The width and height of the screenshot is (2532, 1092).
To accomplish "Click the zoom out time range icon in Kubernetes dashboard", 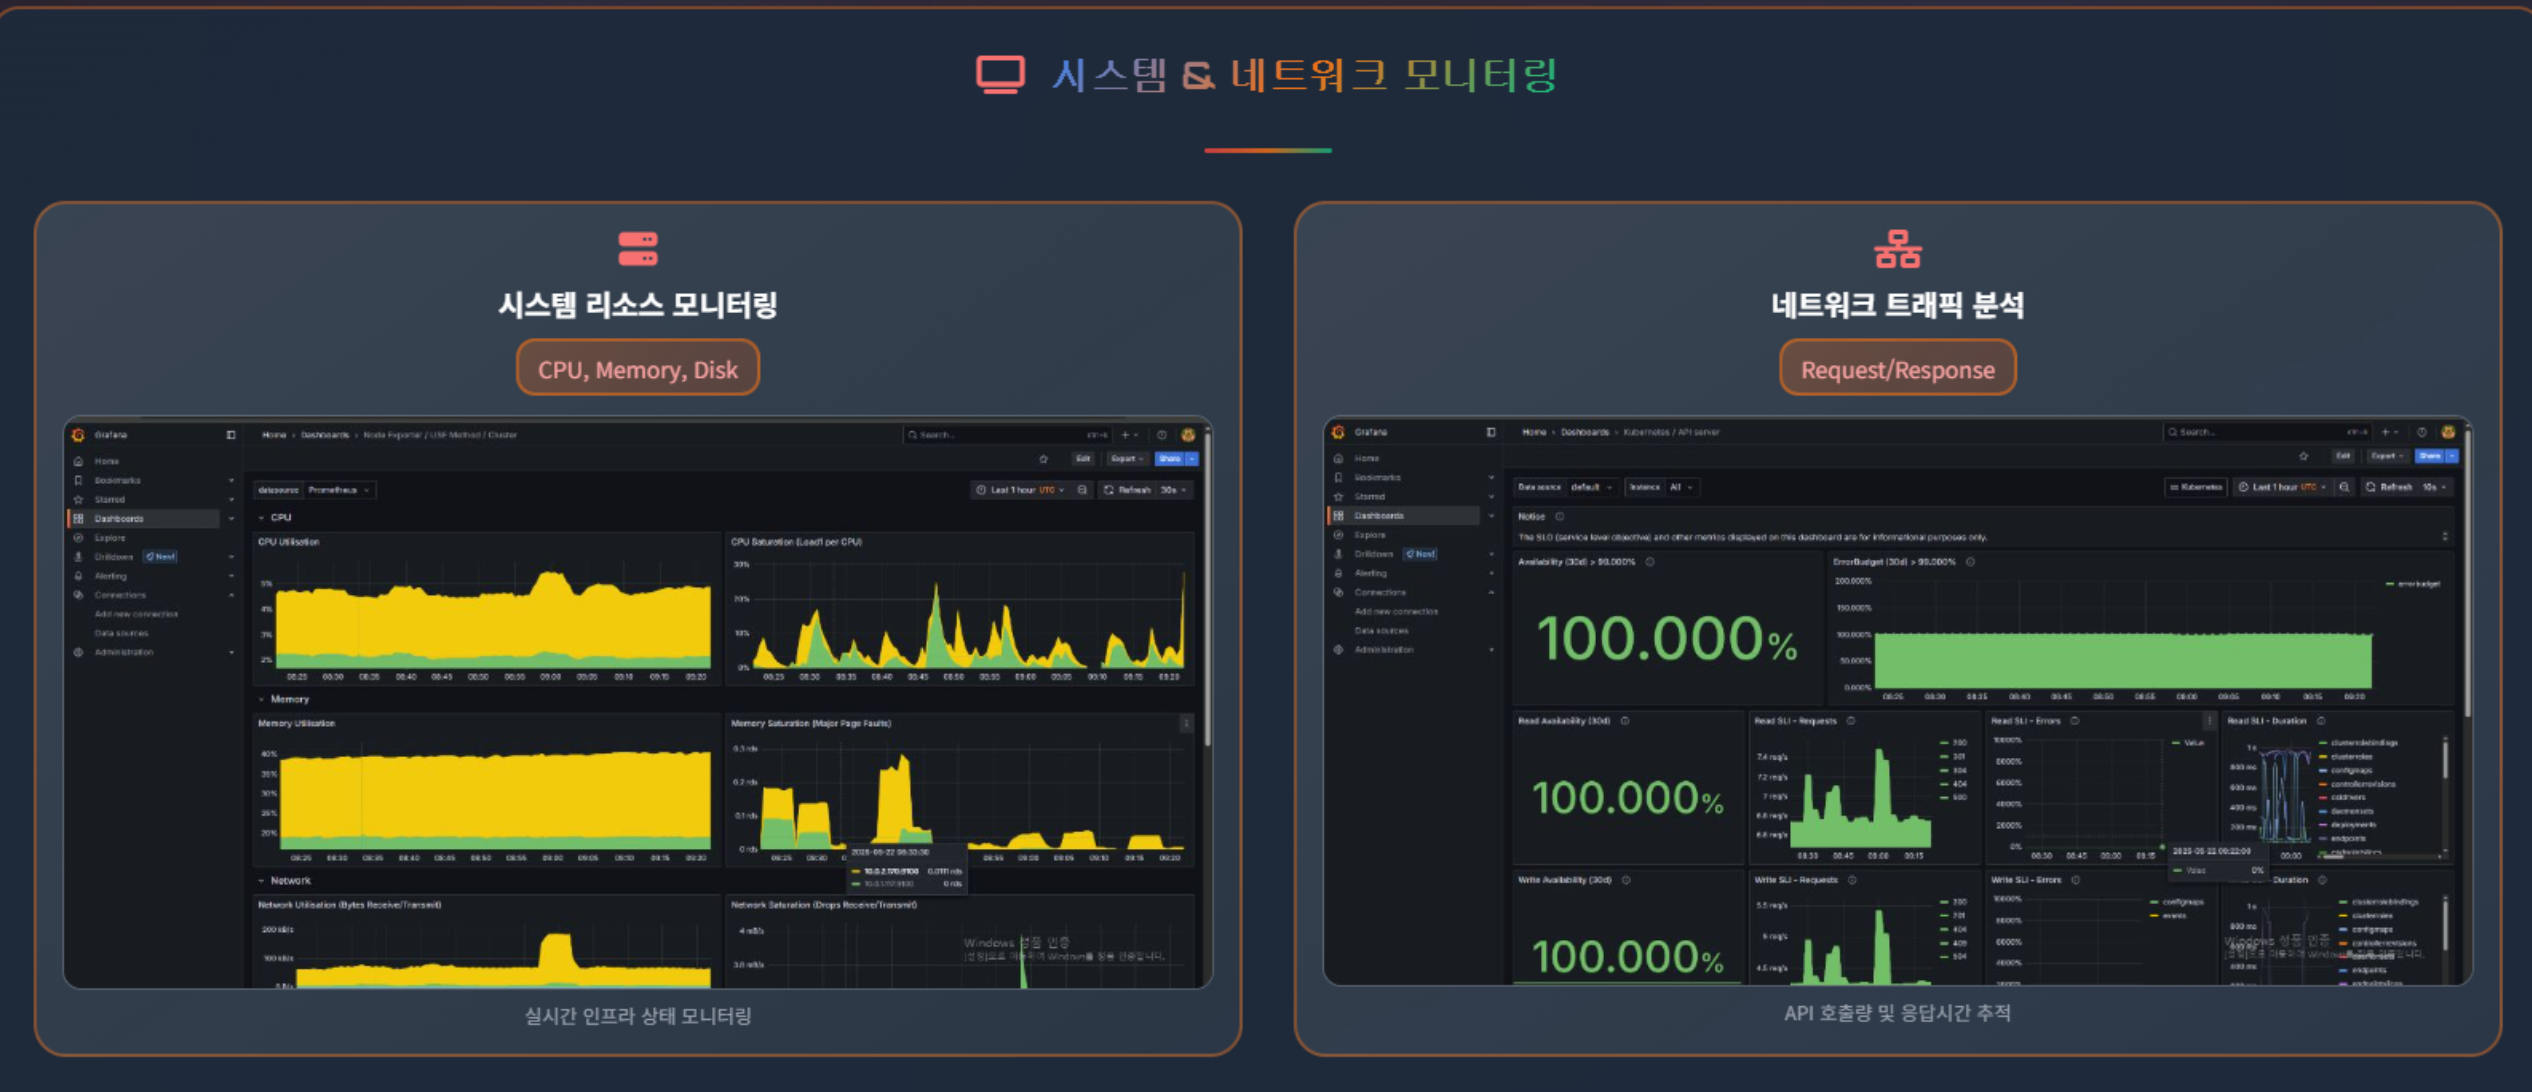I will [2344, 487].
